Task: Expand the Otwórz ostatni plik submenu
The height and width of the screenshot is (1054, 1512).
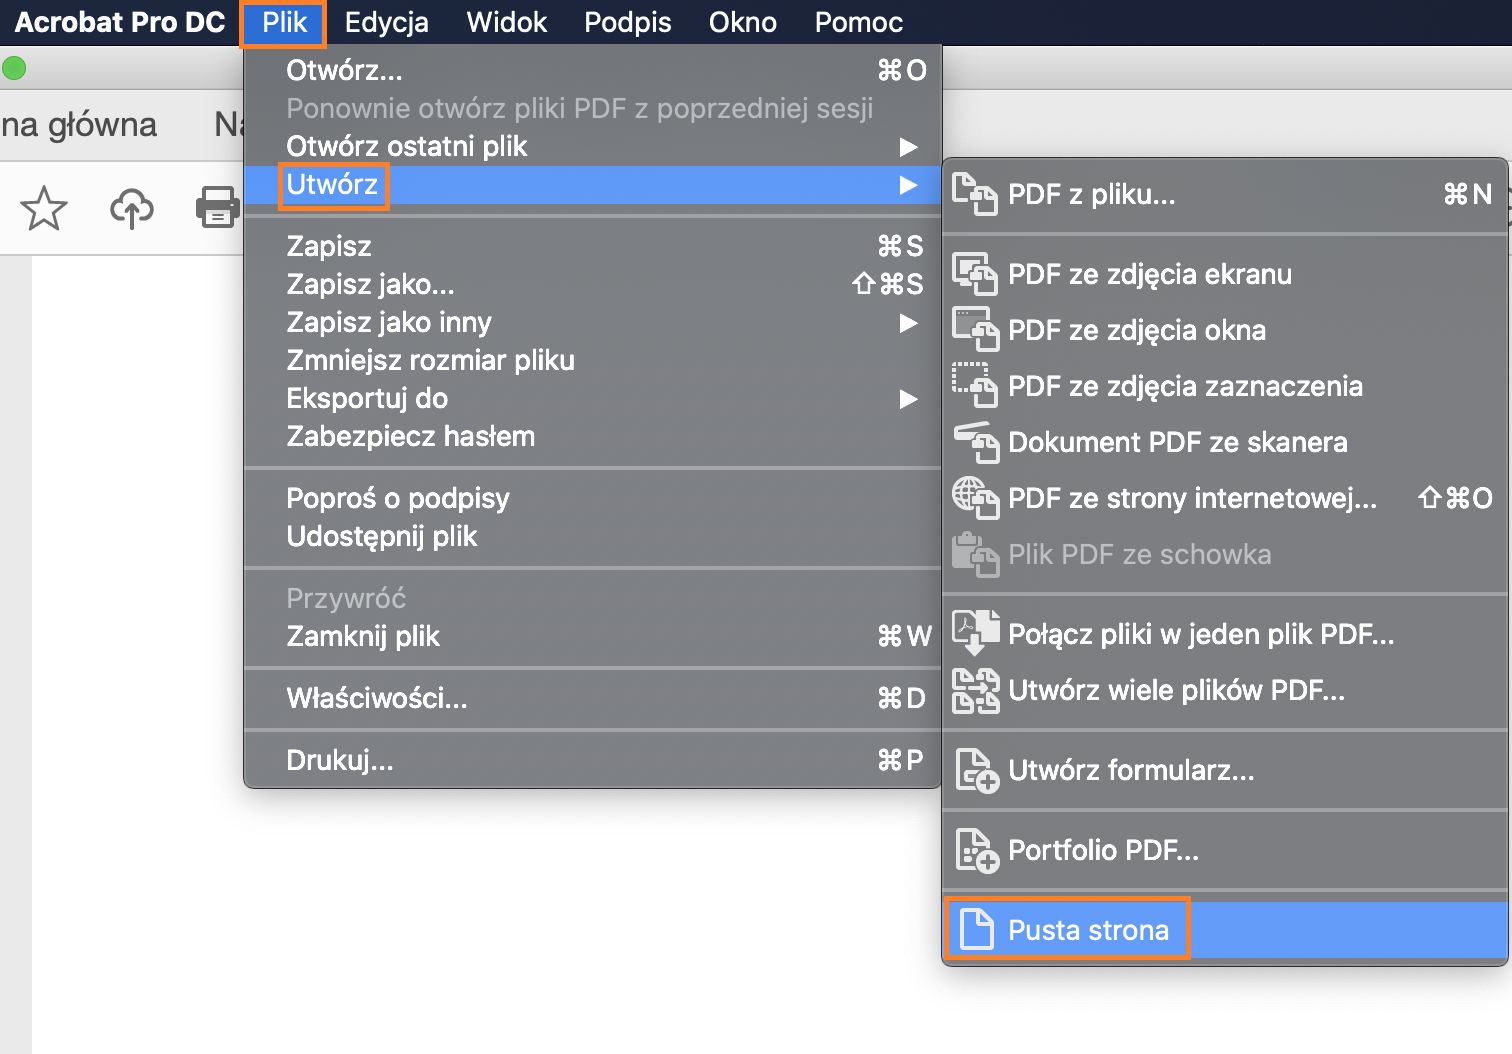Action: (x=406, y=146)
